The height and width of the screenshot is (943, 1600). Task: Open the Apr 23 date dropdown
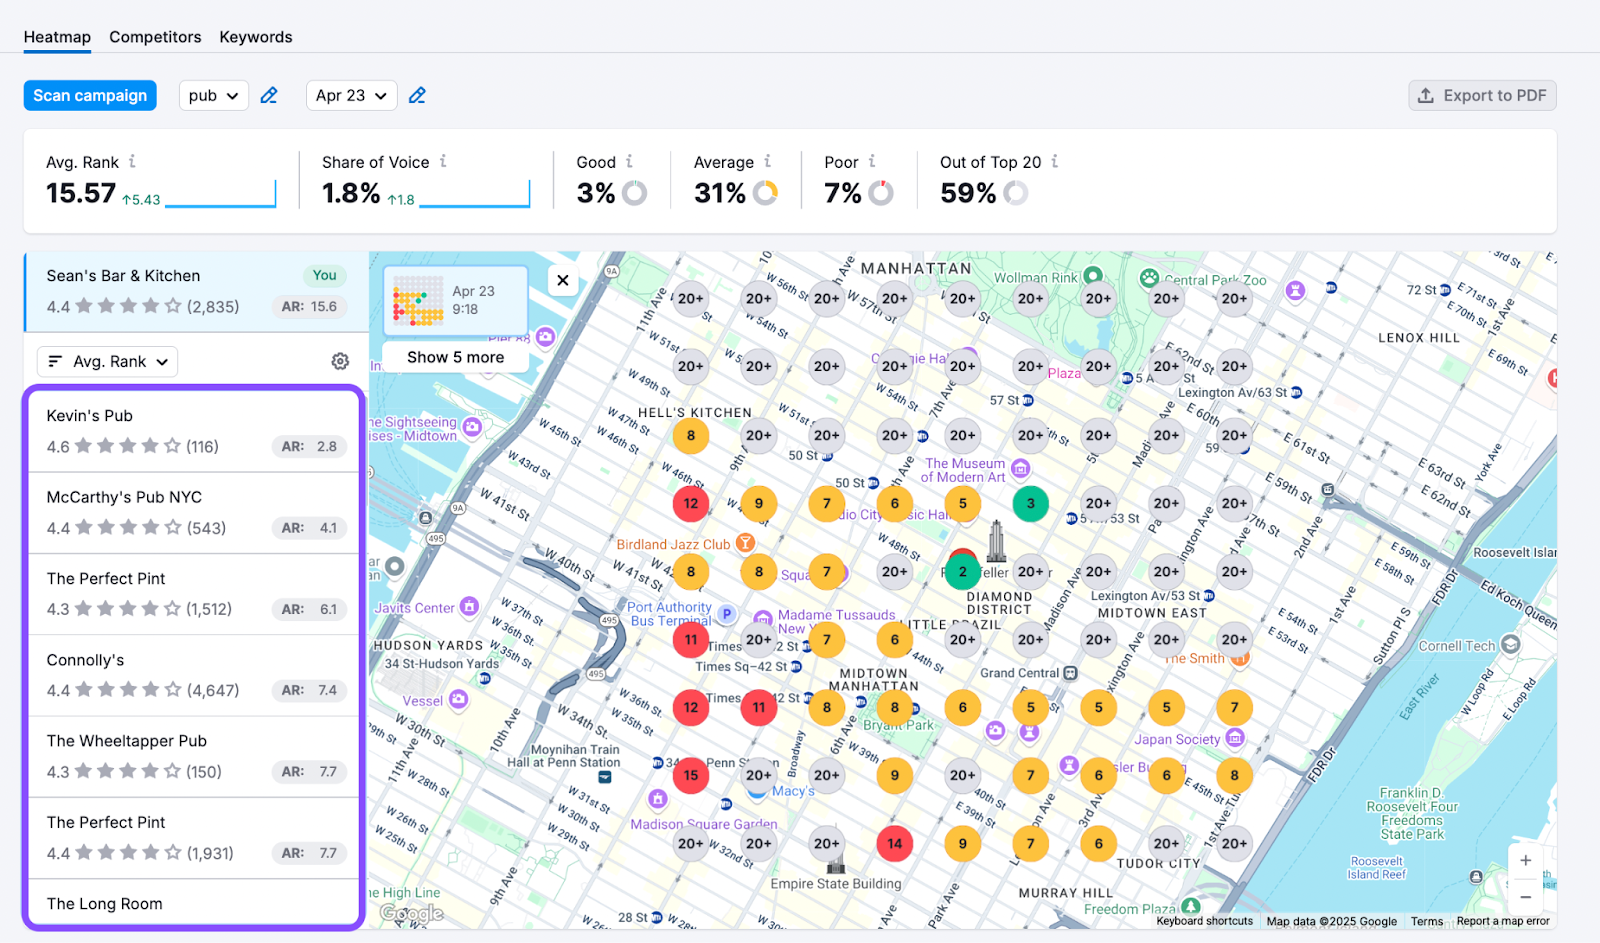click(351, 96)
